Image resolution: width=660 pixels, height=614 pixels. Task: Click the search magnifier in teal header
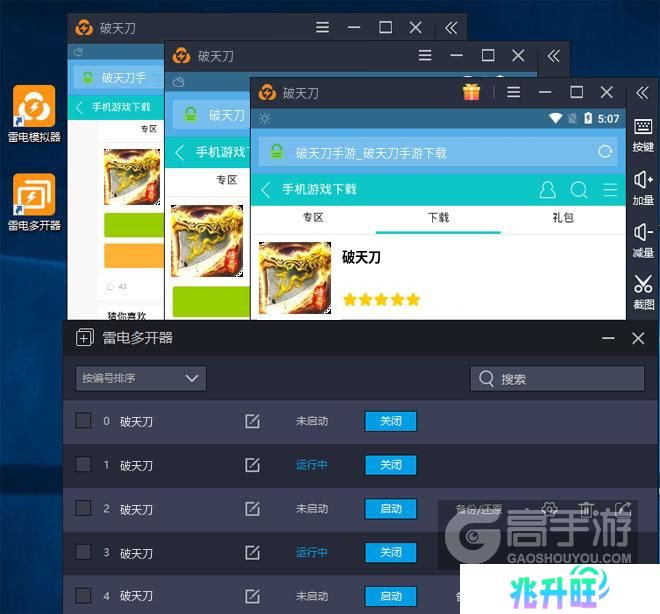coord(578,190)
